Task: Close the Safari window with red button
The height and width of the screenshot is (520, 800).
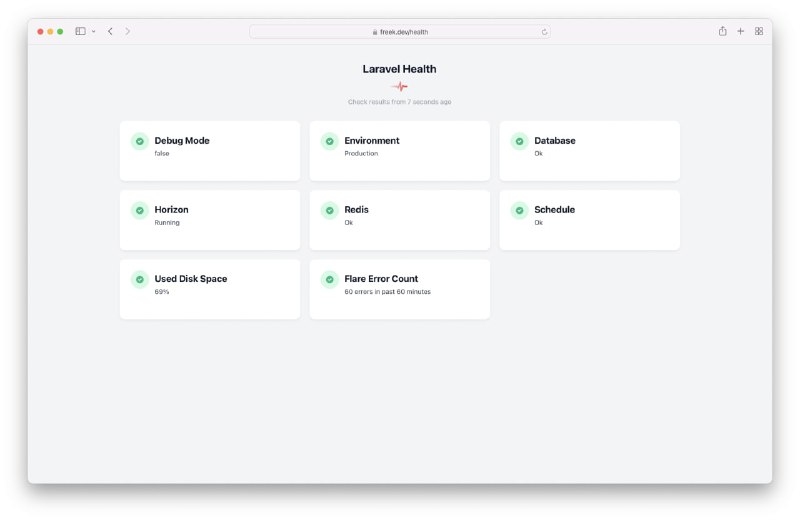Action: [x=40, y=32]
